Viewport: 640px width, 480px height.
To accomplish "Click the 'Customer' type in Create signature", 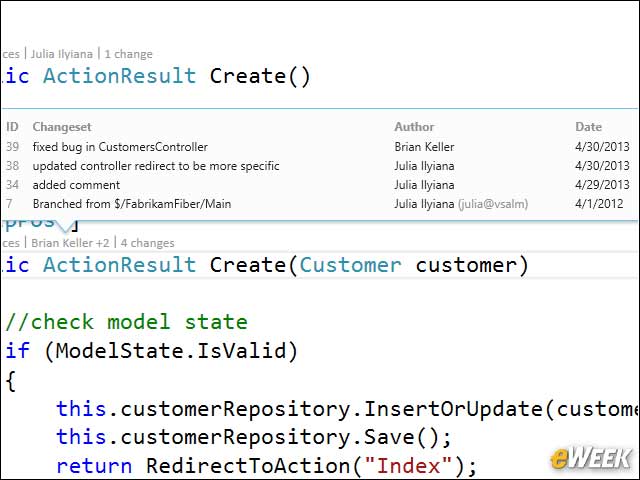I will (x=350, y=265).
